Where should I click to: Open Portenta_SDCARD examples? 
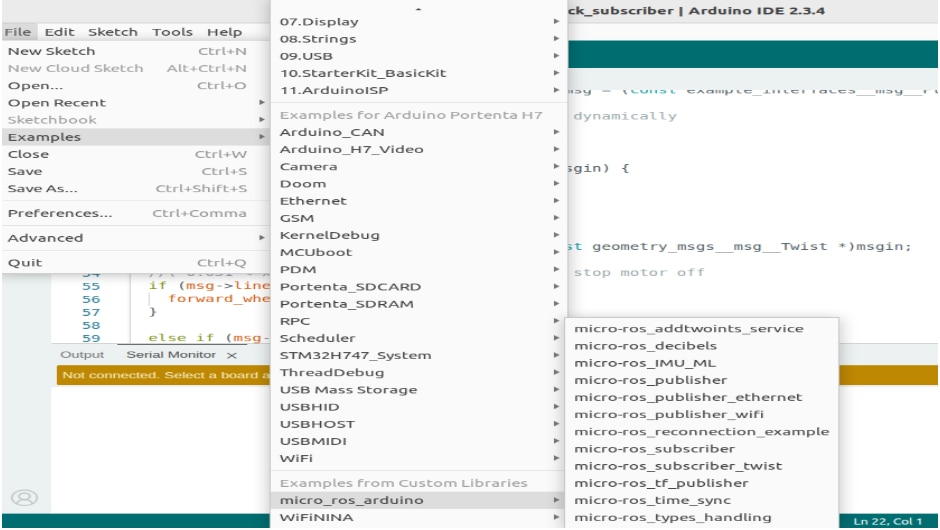418,287
